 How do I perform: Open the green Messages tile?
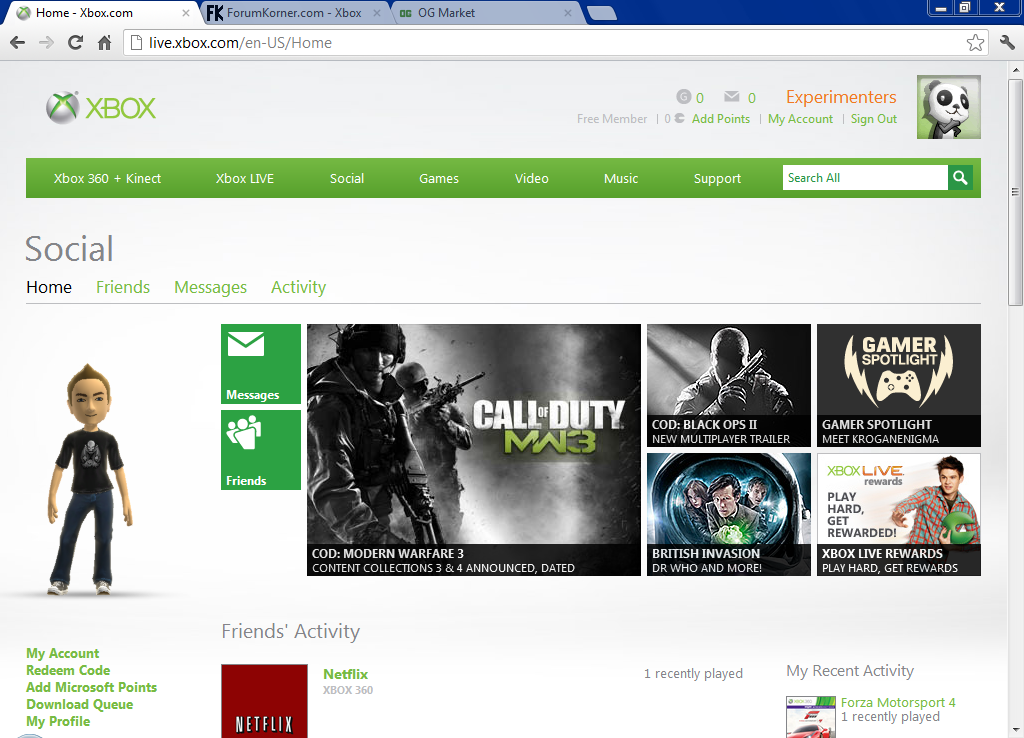coord(261,364)
